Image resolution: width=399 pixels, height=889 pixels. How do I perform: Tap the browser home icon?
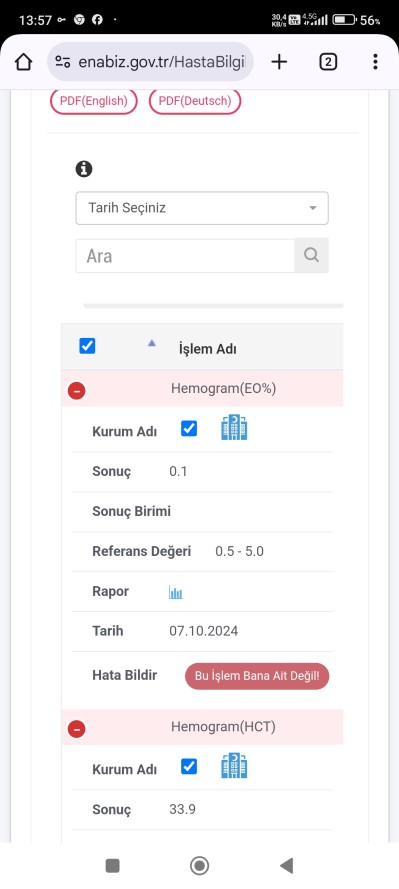click(23, 62)
